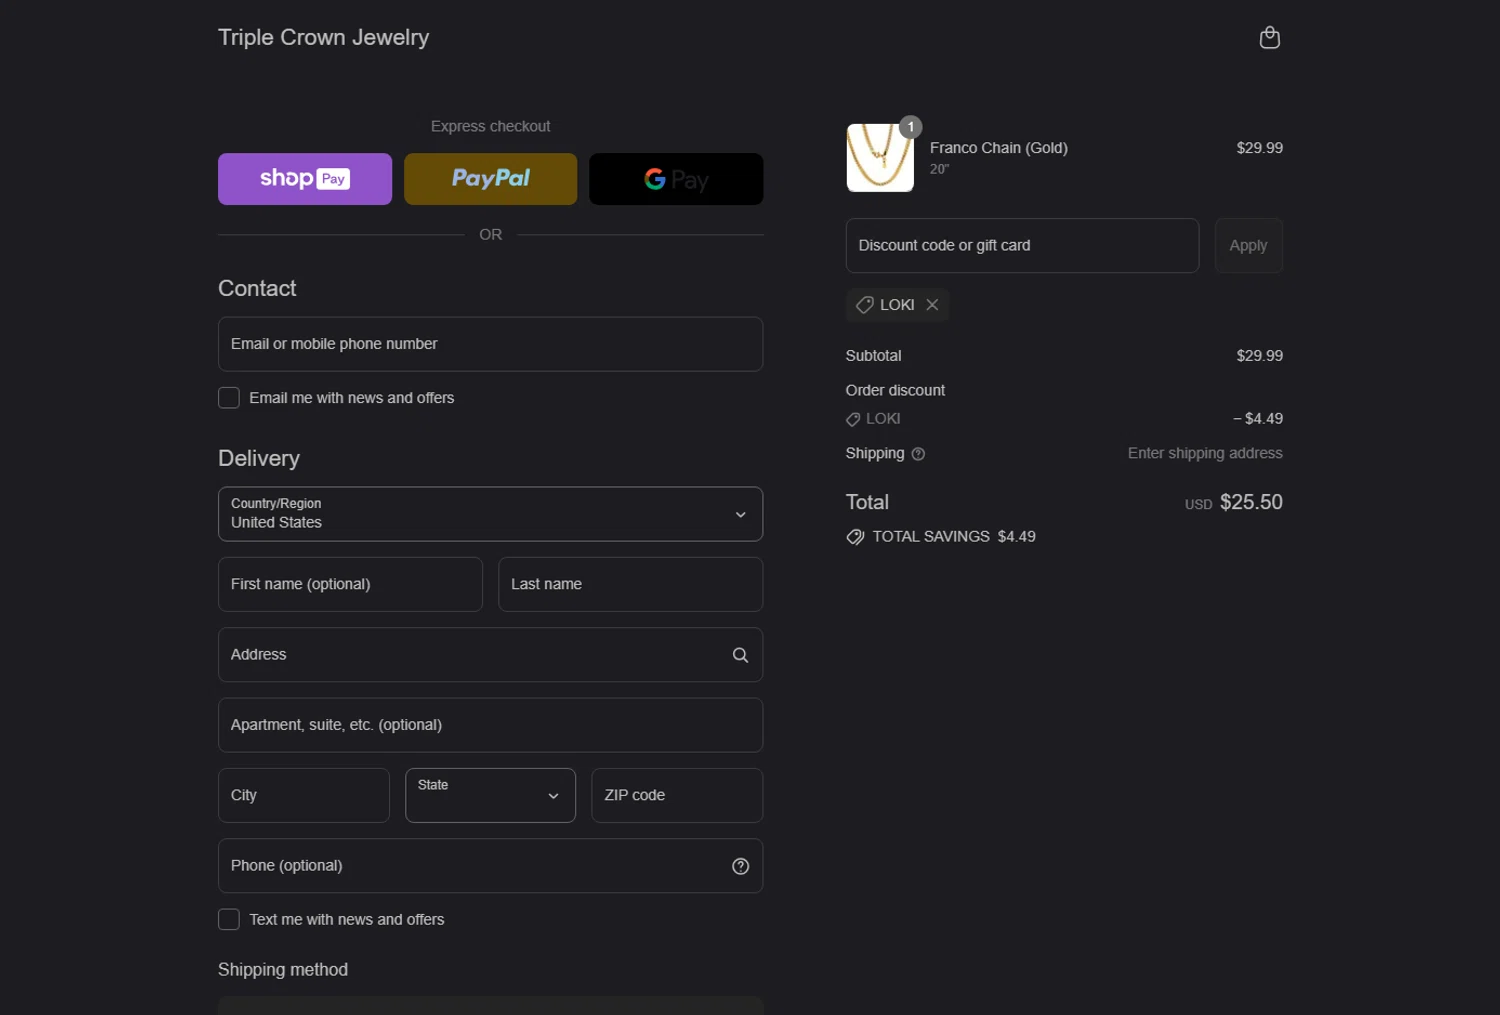Open the Triple Crown Jewelry store link
The width and height of the screenshot is (1500, 1015).
point(323,38)
